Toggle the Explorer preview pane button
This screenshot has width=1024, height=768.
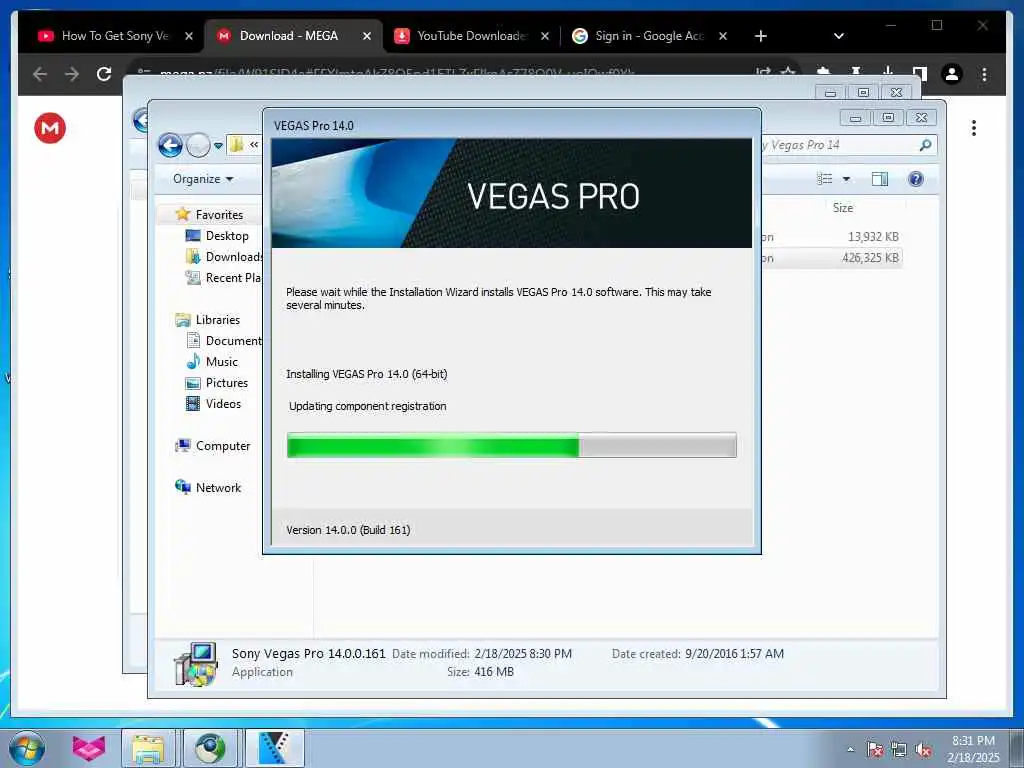pyautogui.click(x=880, y=179)
